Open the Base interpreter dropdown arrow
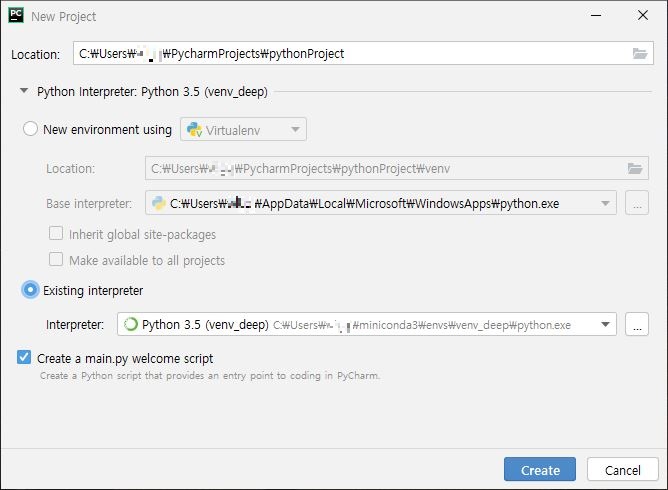The height and width of the screenshot is (490, 668). tap(605, 204)
